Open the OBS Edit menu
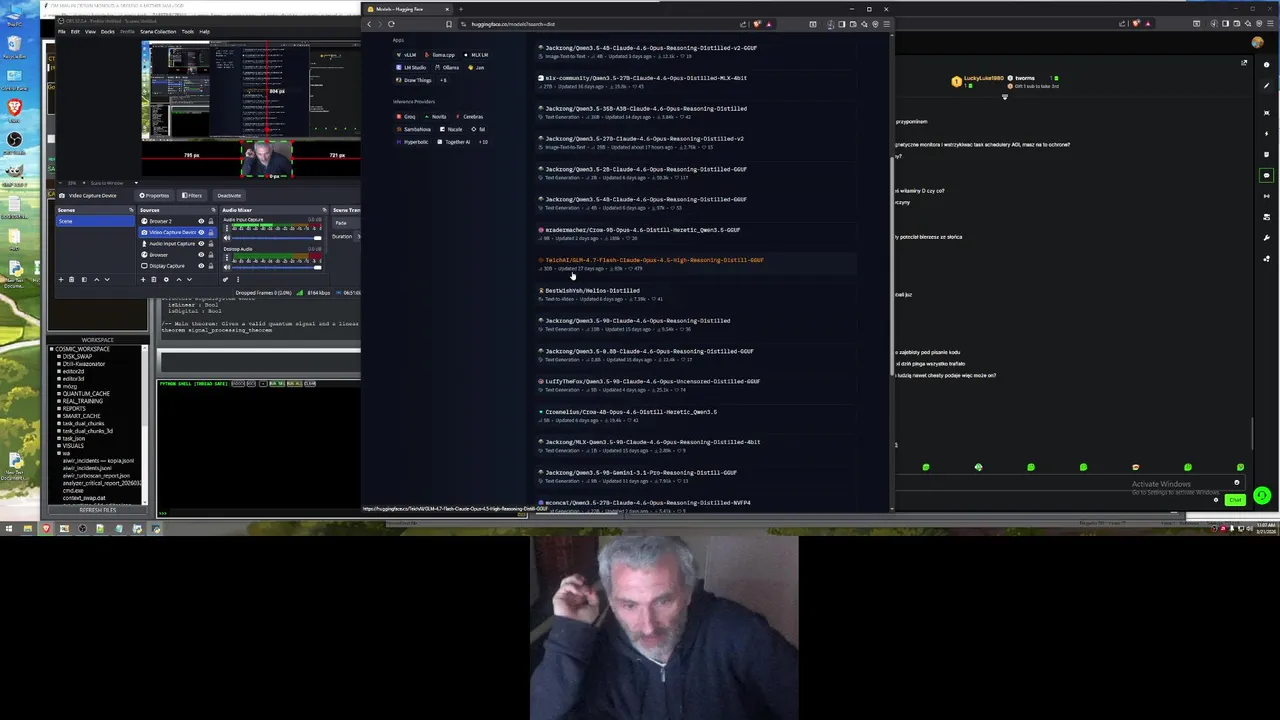The height and width of the screenshot is (720, 1280). pos(75,32)
